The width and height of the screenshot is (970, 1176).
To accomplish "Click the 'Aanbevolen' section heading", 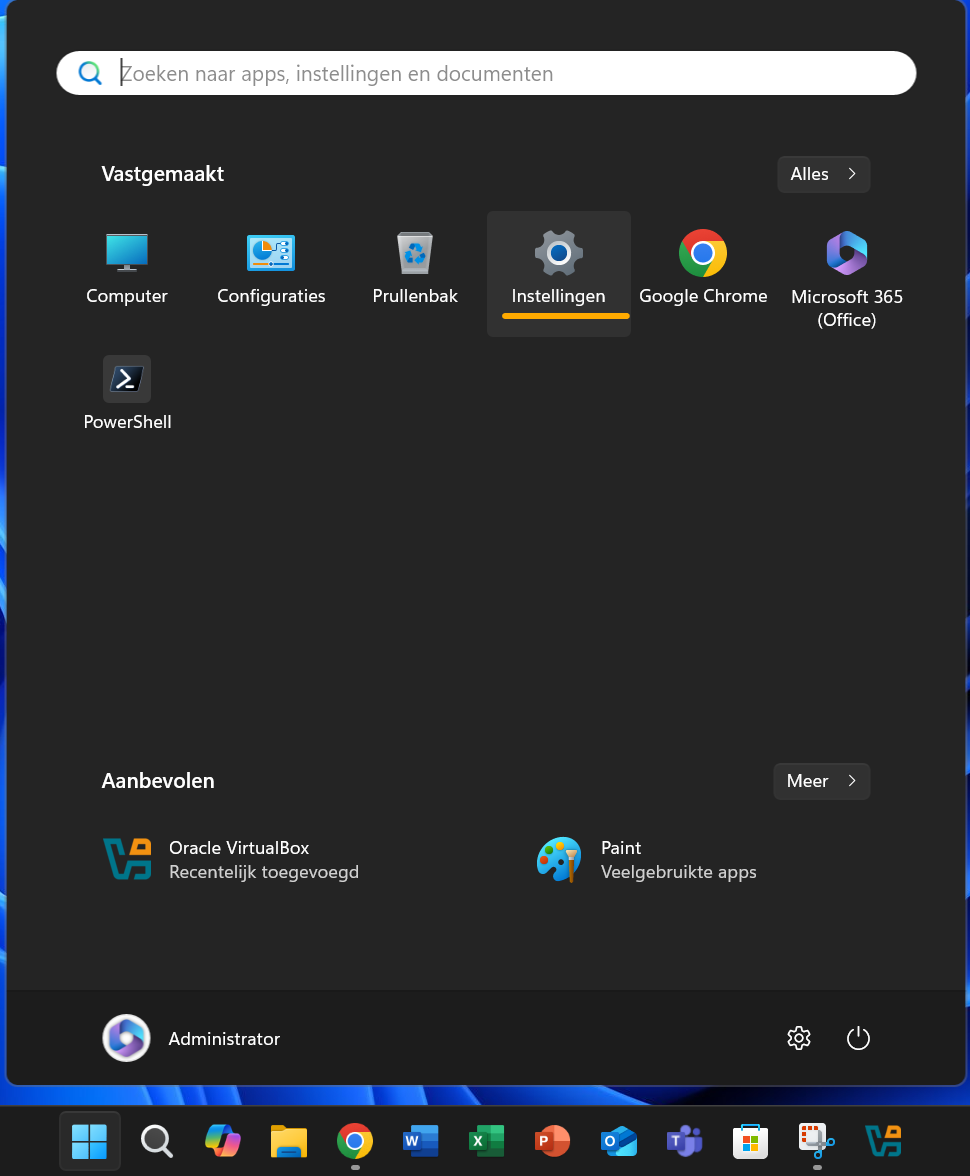I will click(x=158, y=781).
